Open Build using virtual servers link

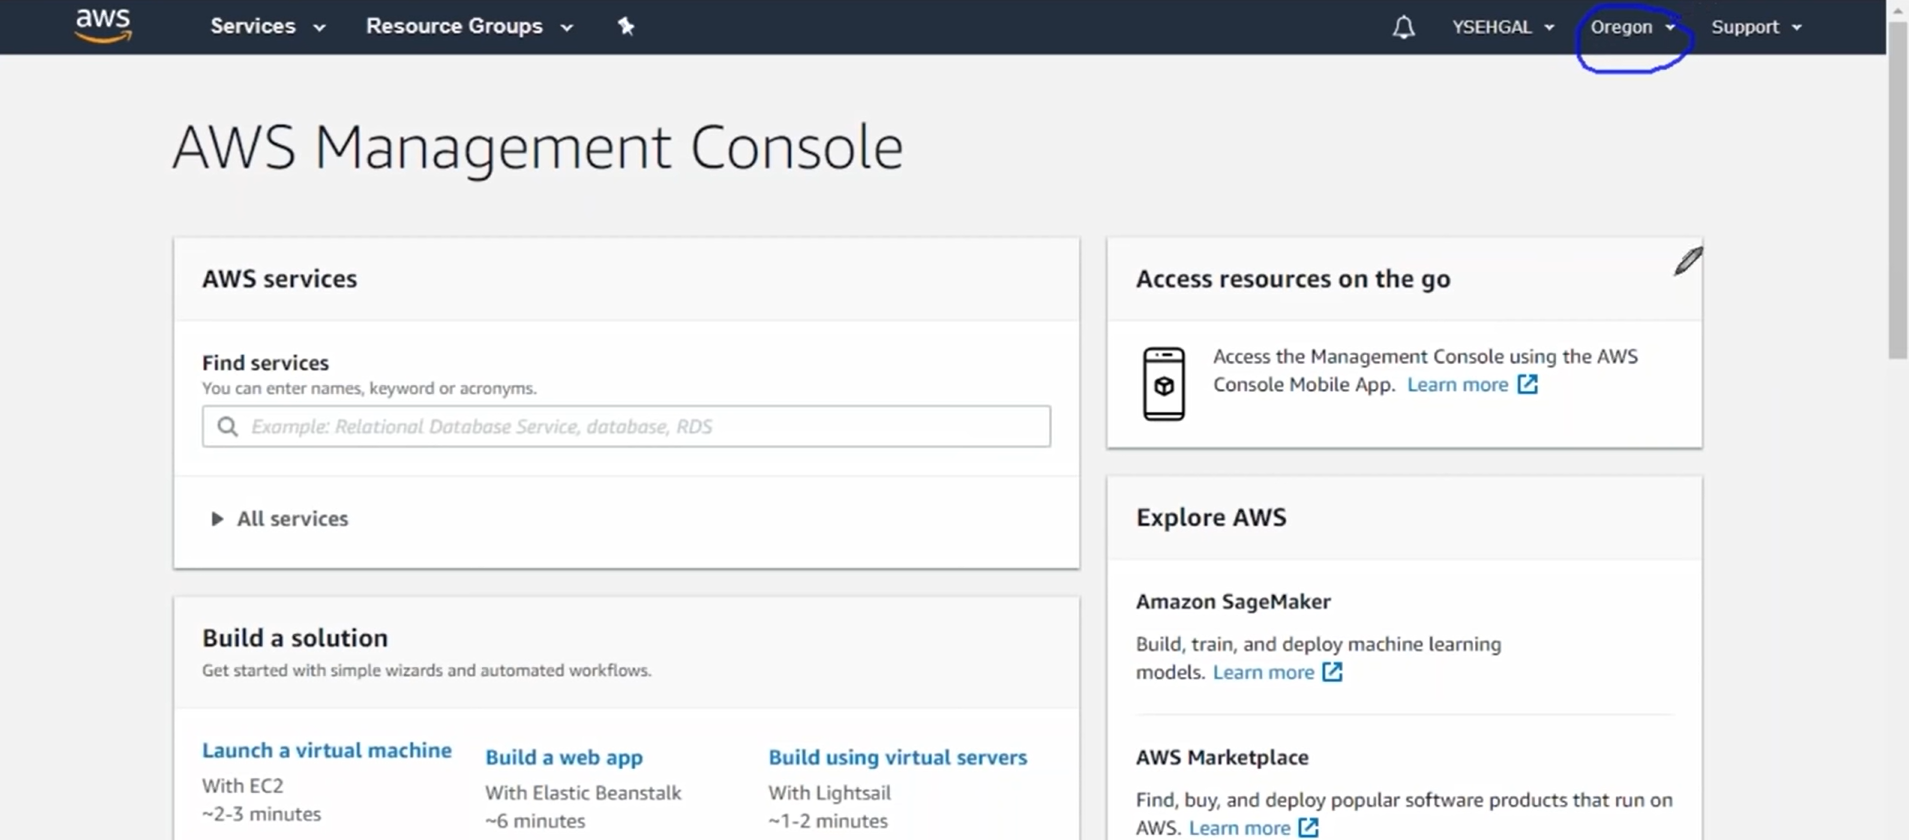(897, 757)
